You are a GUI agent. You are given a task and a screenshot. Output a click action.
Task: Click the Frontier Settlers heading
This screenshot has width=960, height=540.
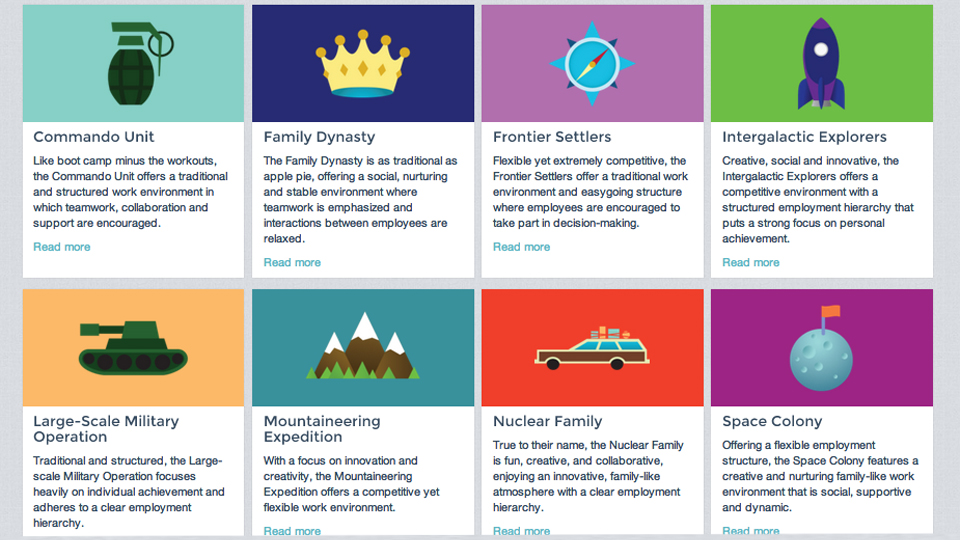tap(552, 137)
